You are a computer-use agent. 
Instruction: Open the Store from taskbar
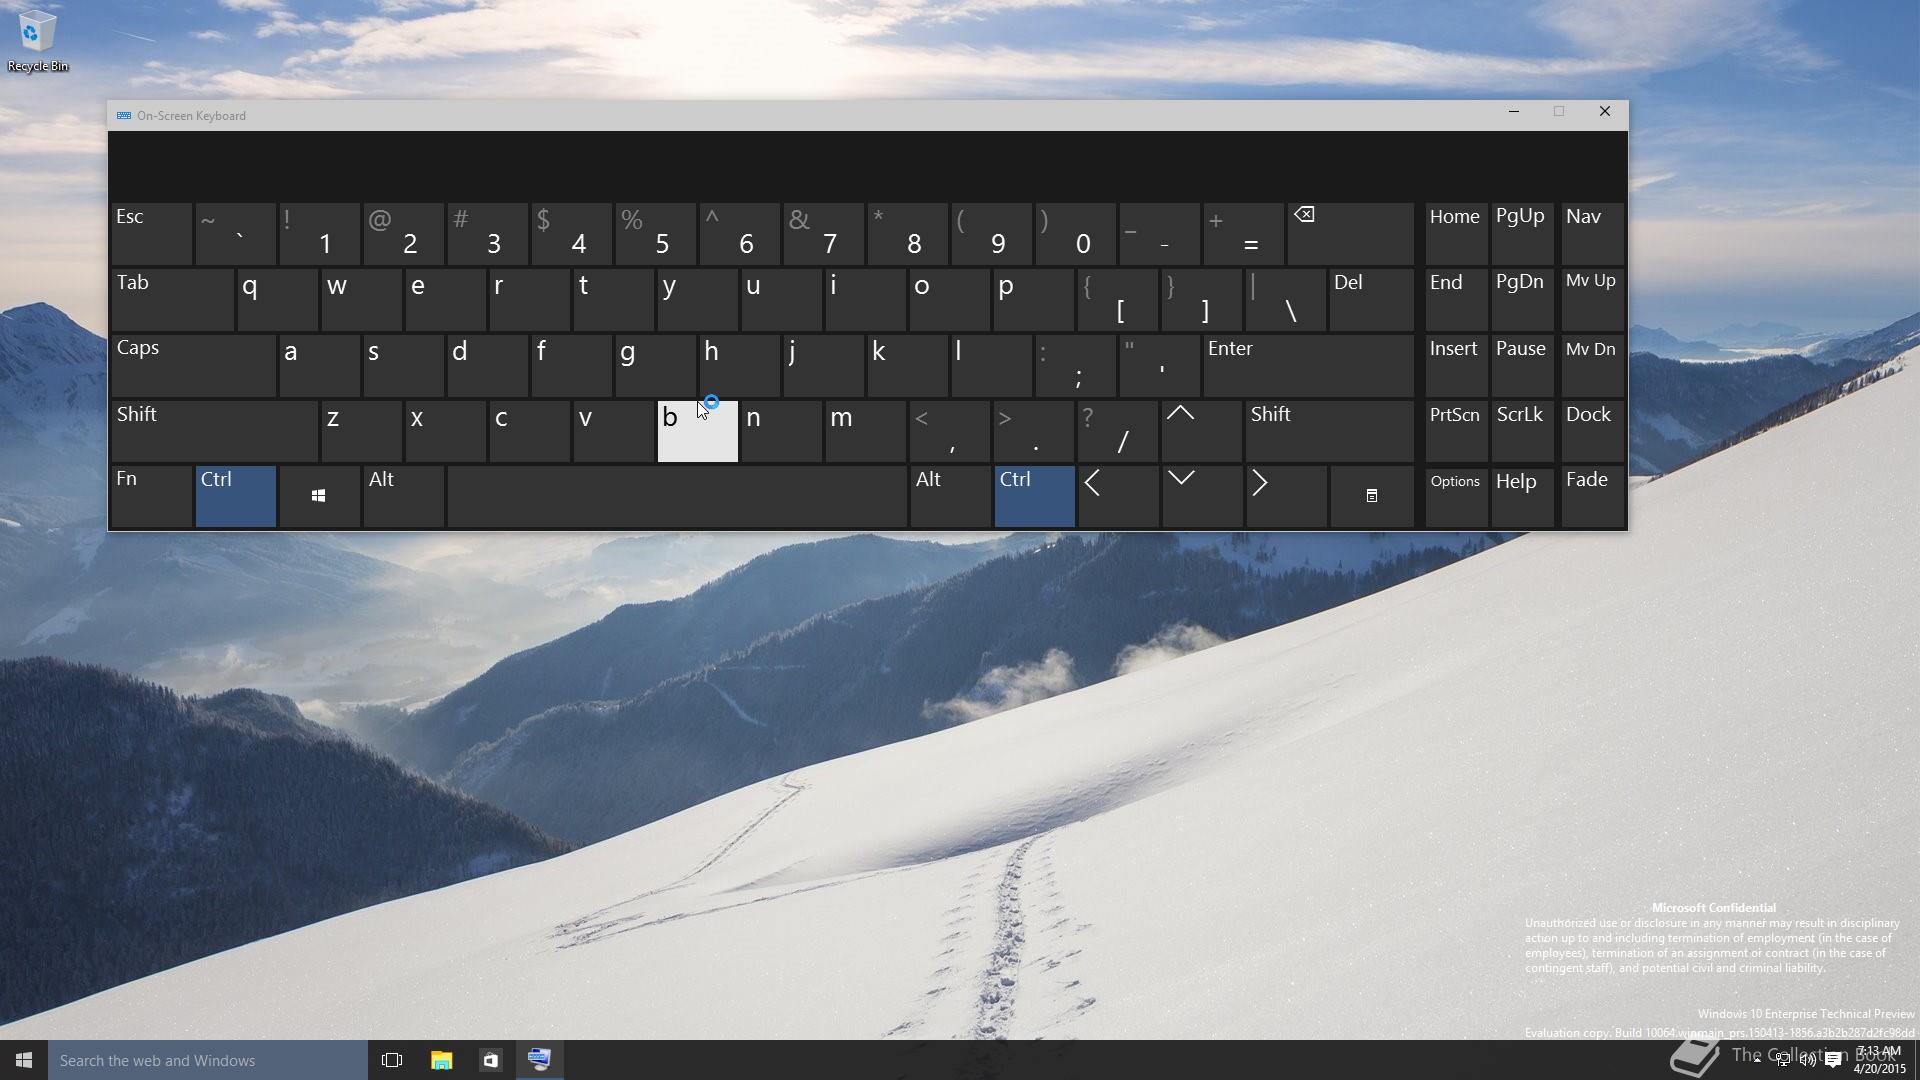(x=490, y=1060)
